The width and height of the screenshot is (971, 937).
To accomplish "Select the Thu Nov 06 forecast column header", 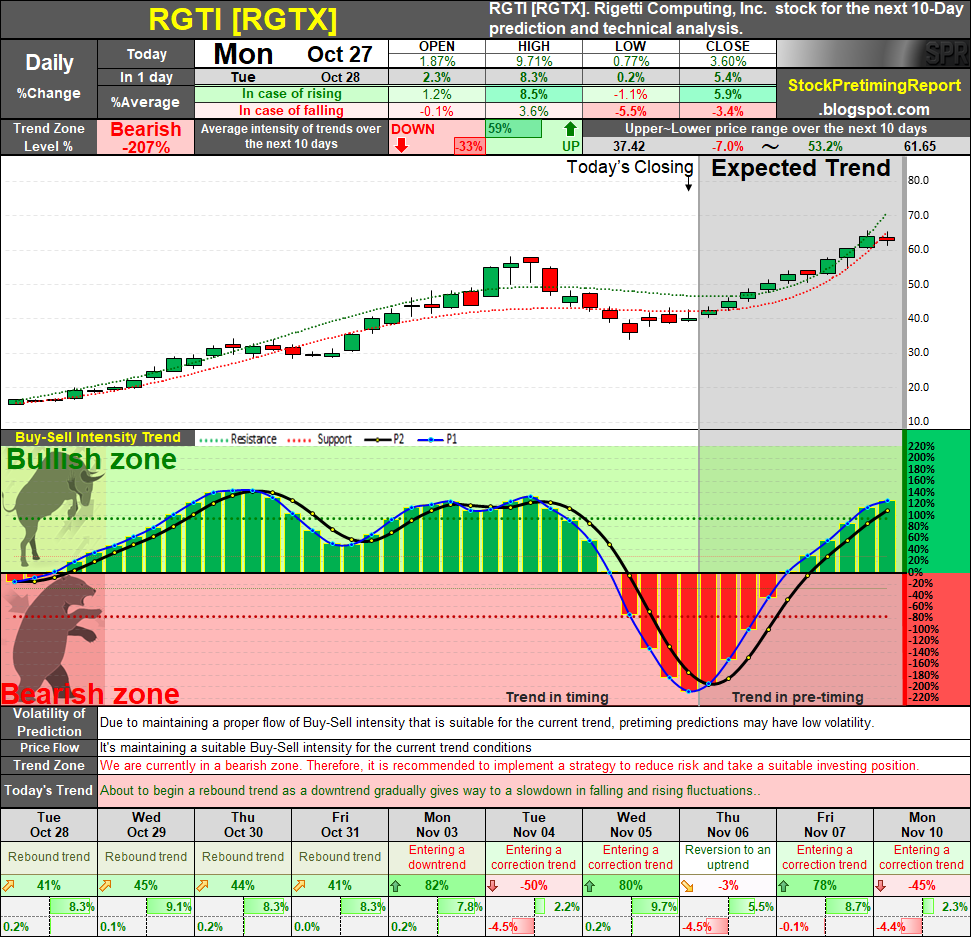I will point(728,825).
